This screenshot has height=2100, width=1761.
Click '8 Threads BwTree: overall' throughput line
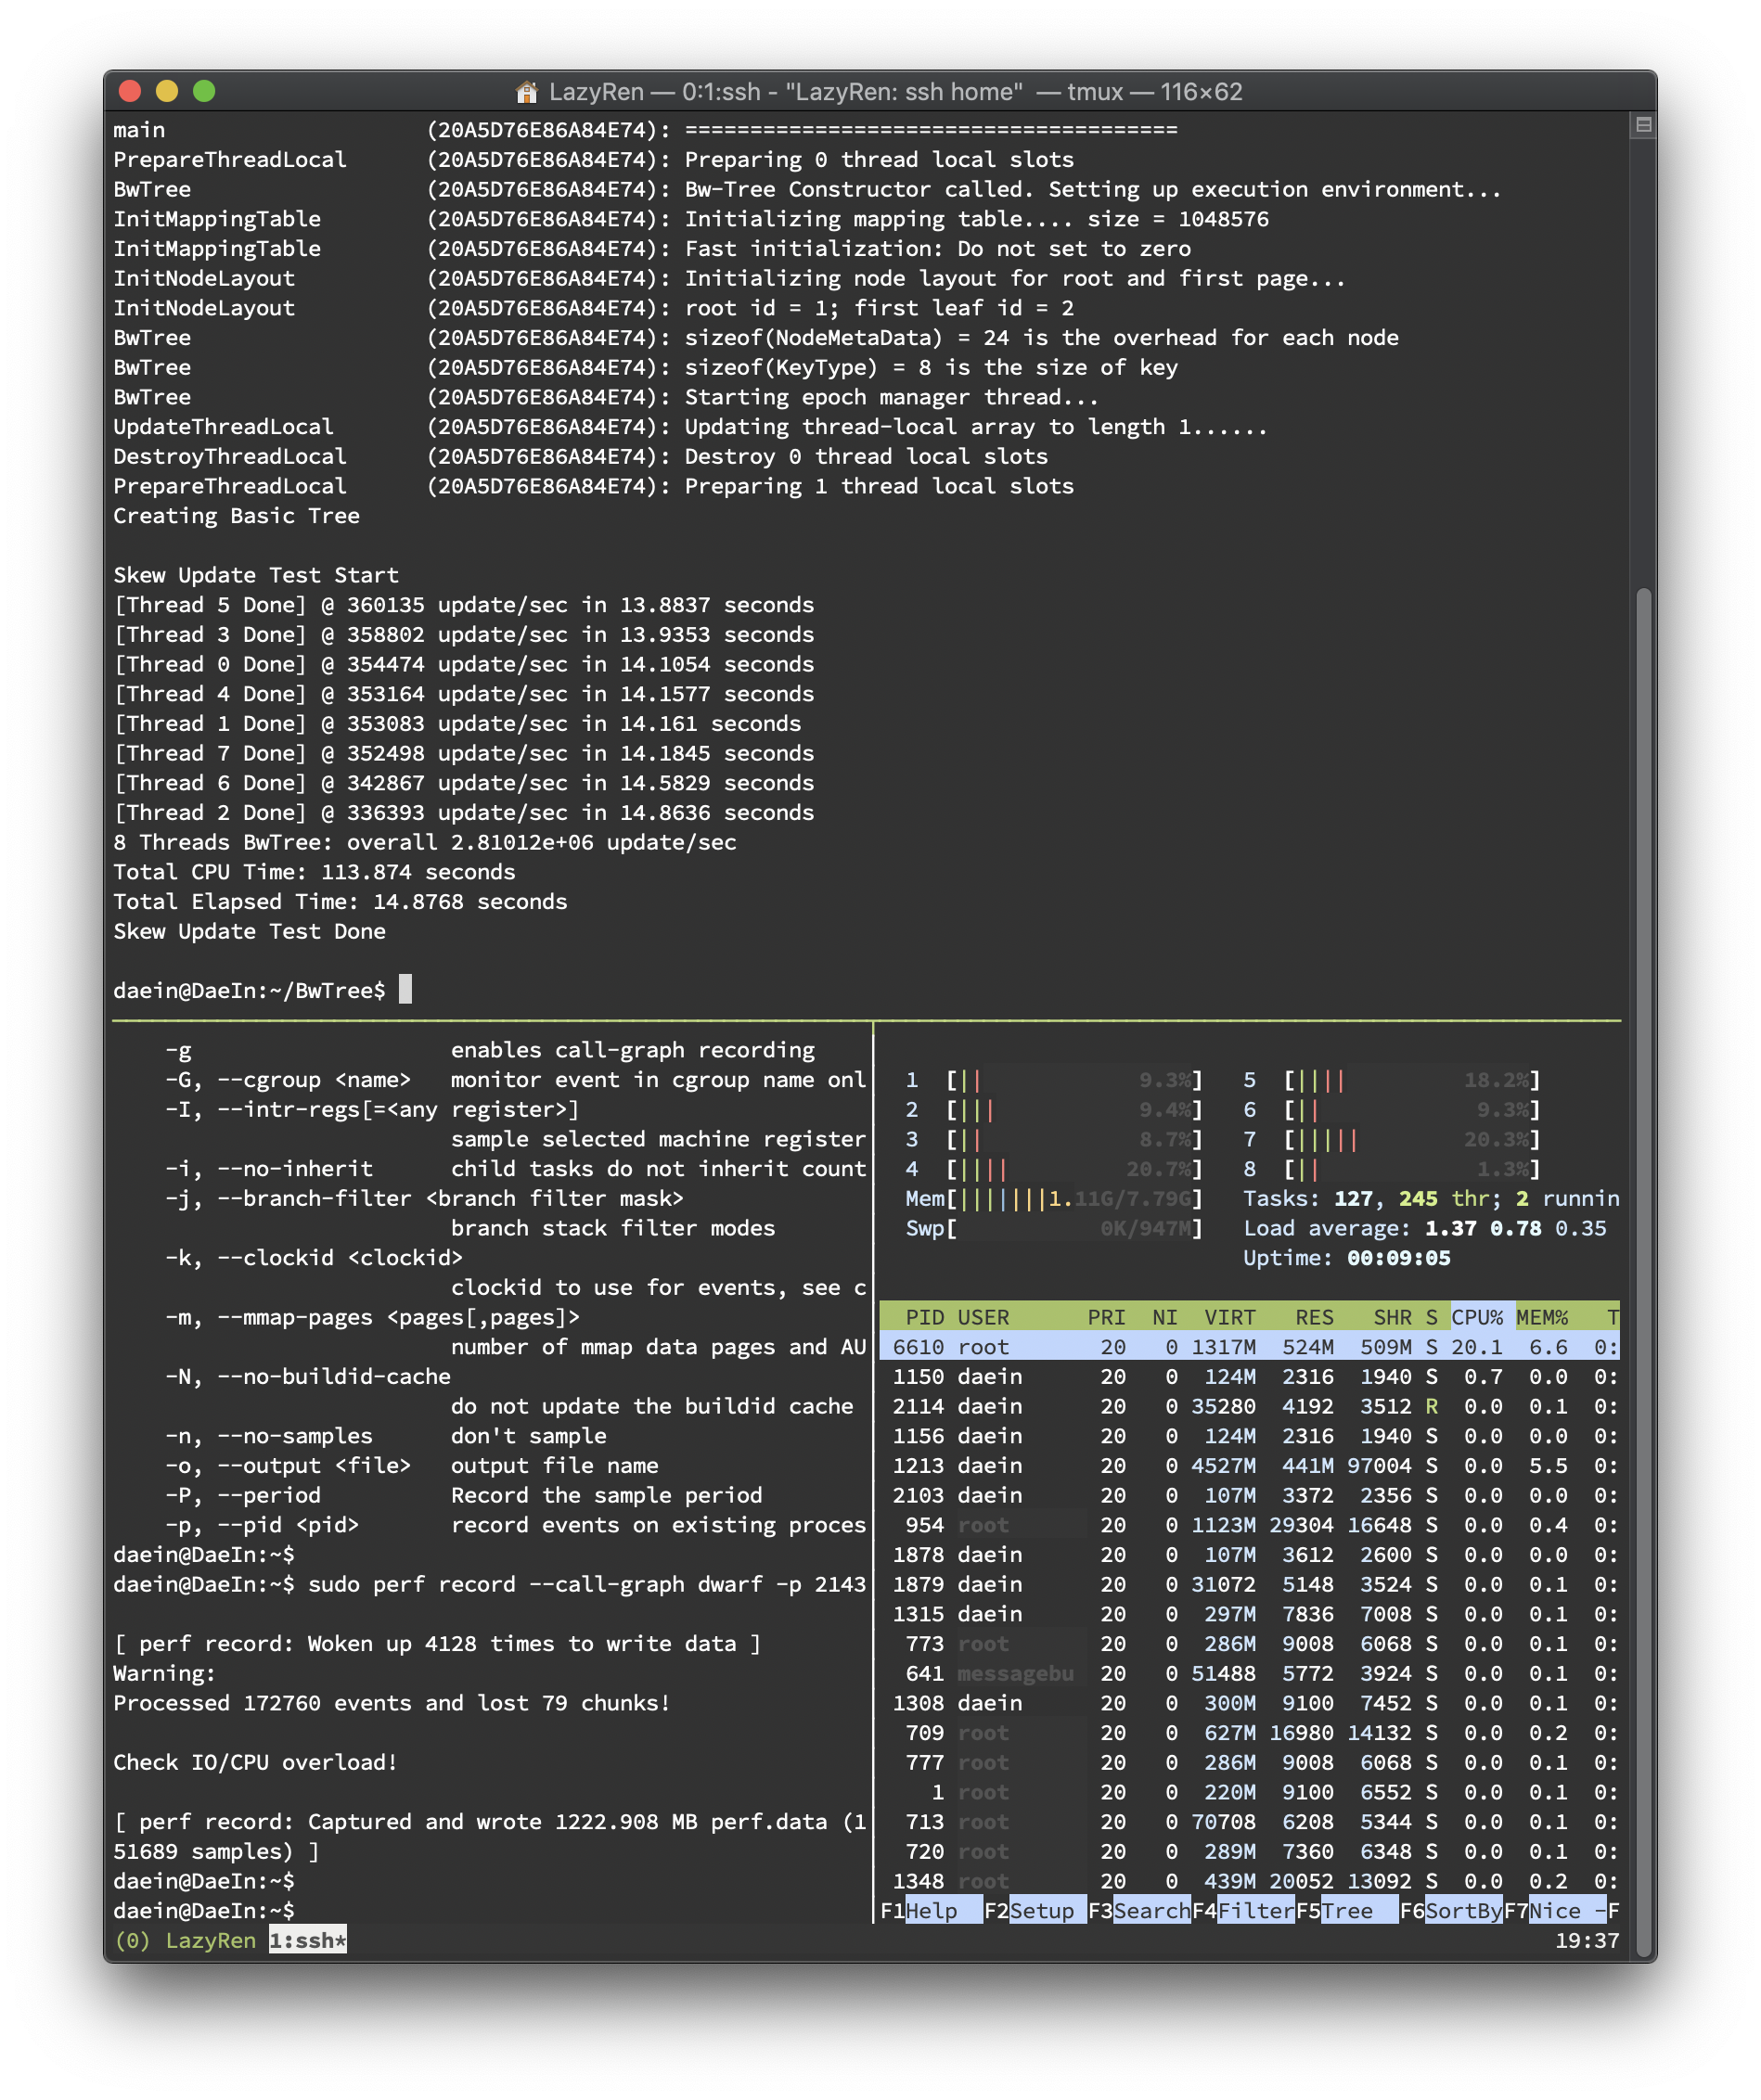425,842
